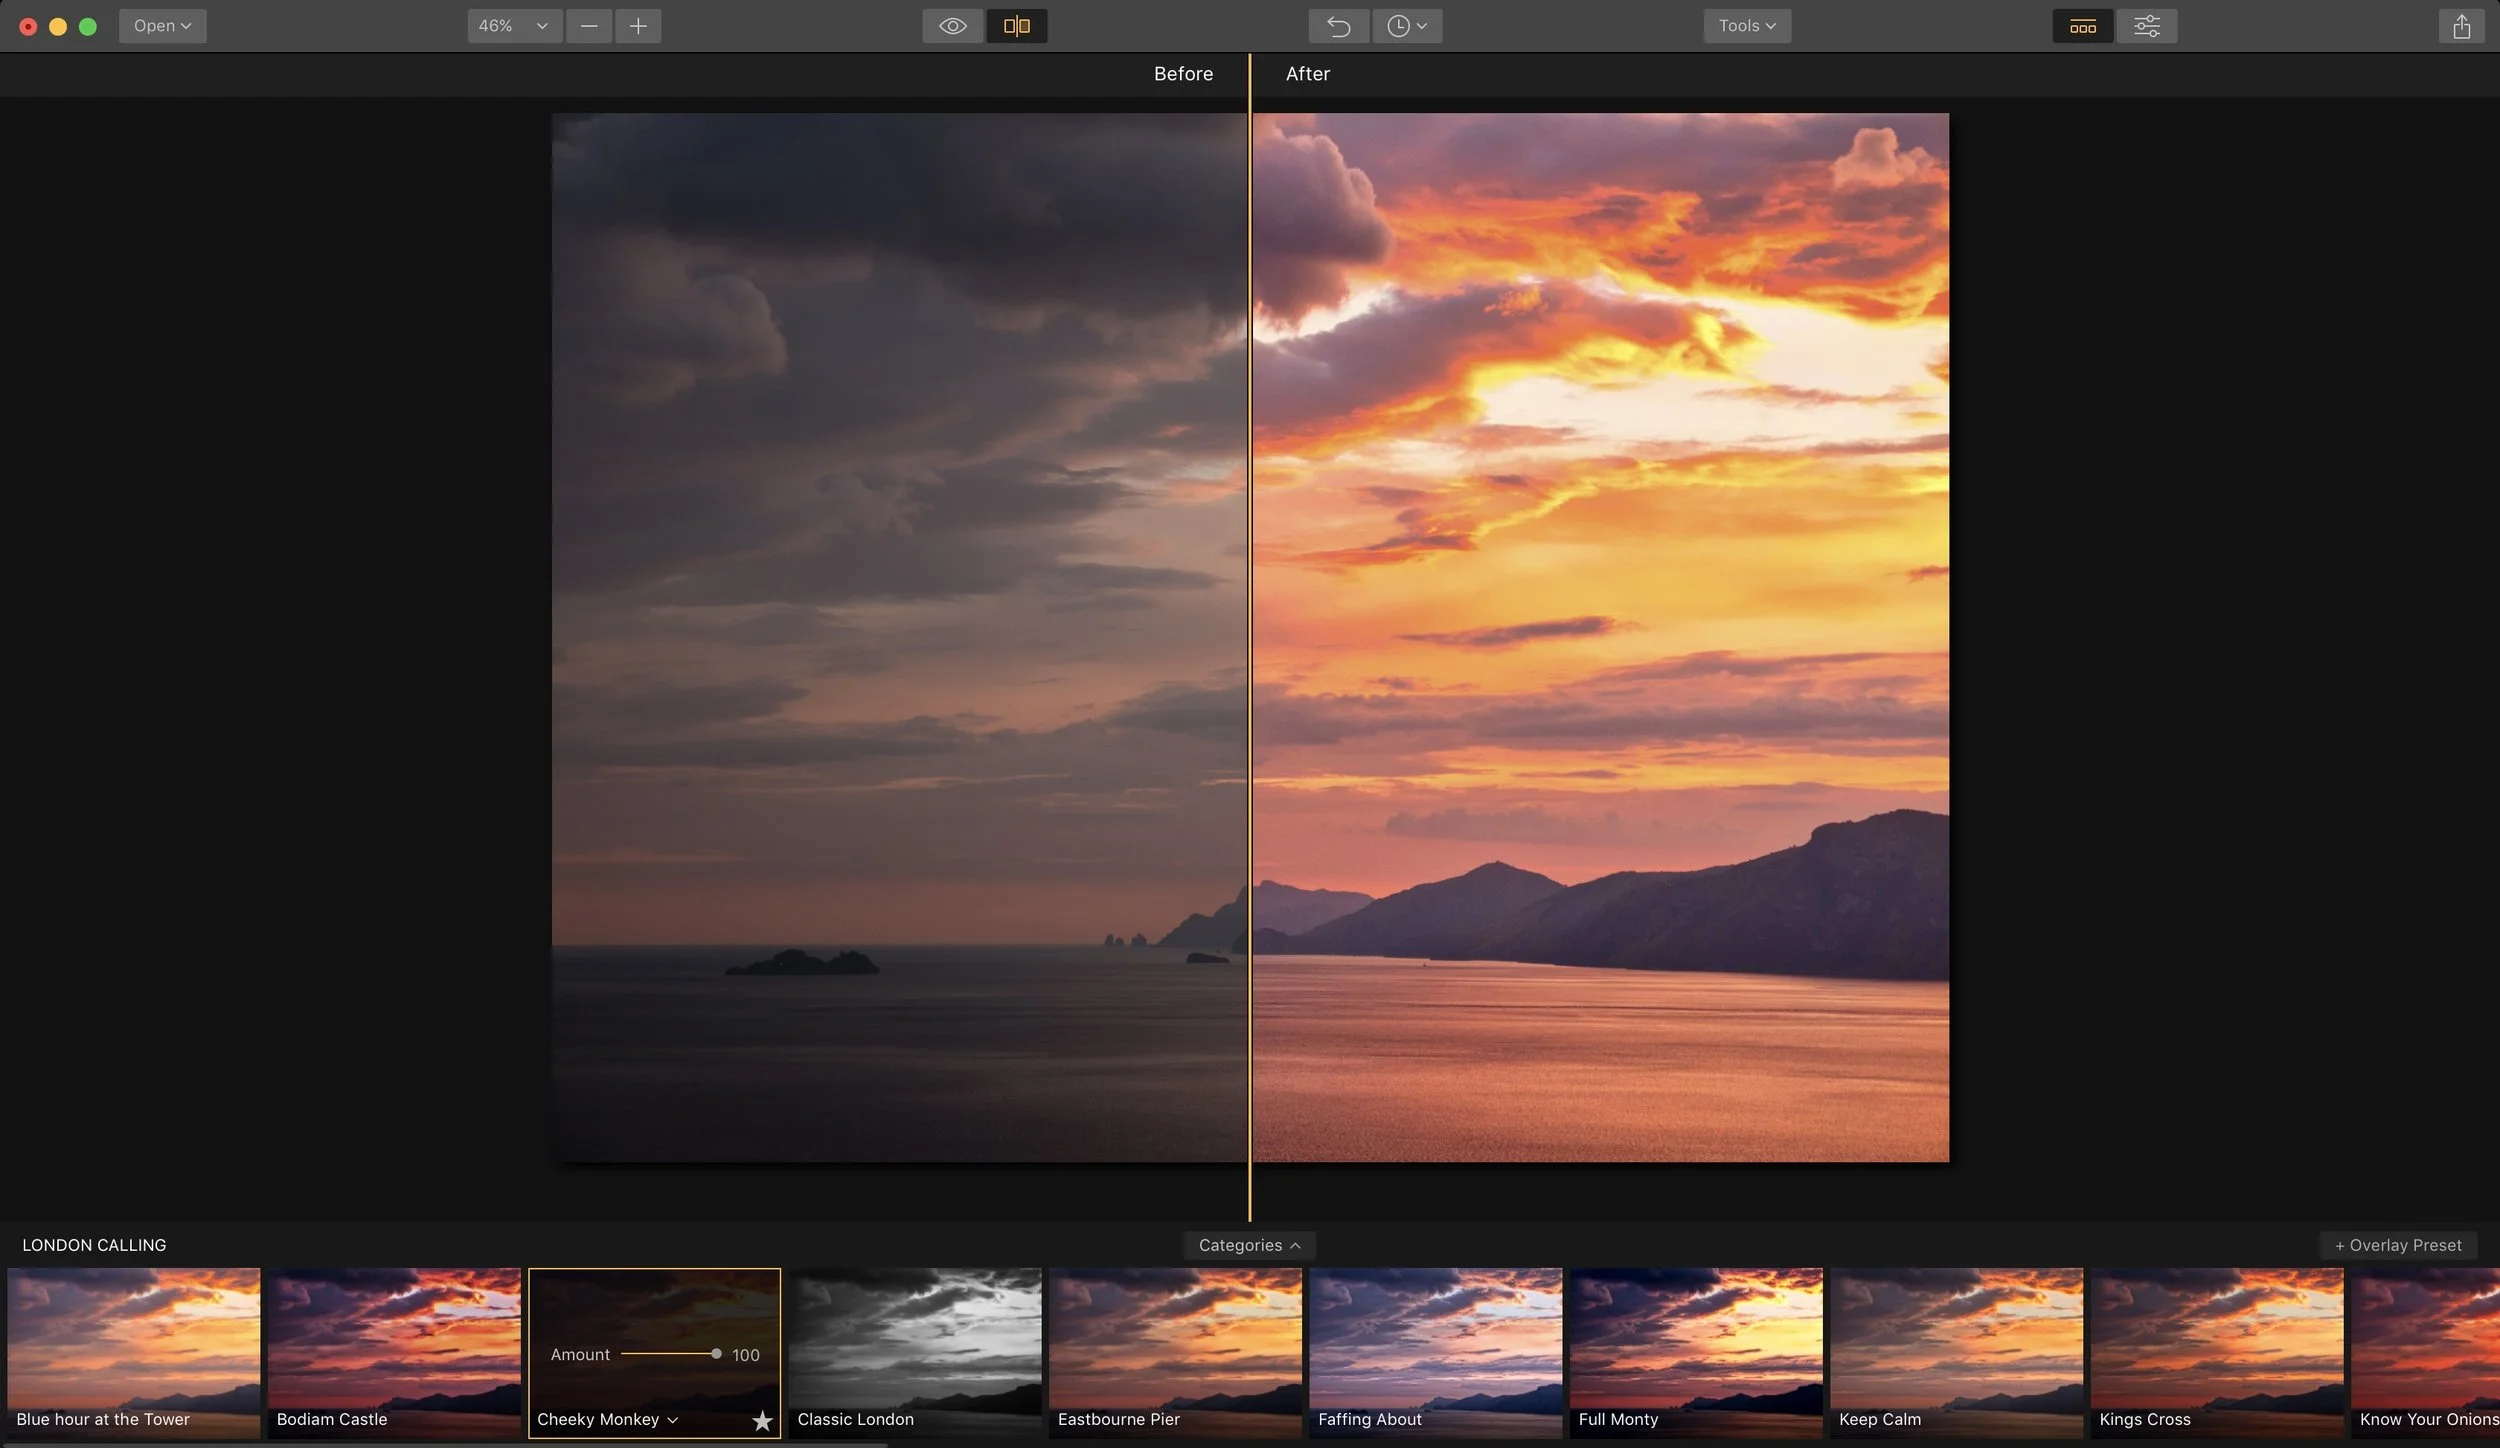Expand the Open file menu
The width and height of the screenshot is (2500, 1448).
click(x=162, y=26)
